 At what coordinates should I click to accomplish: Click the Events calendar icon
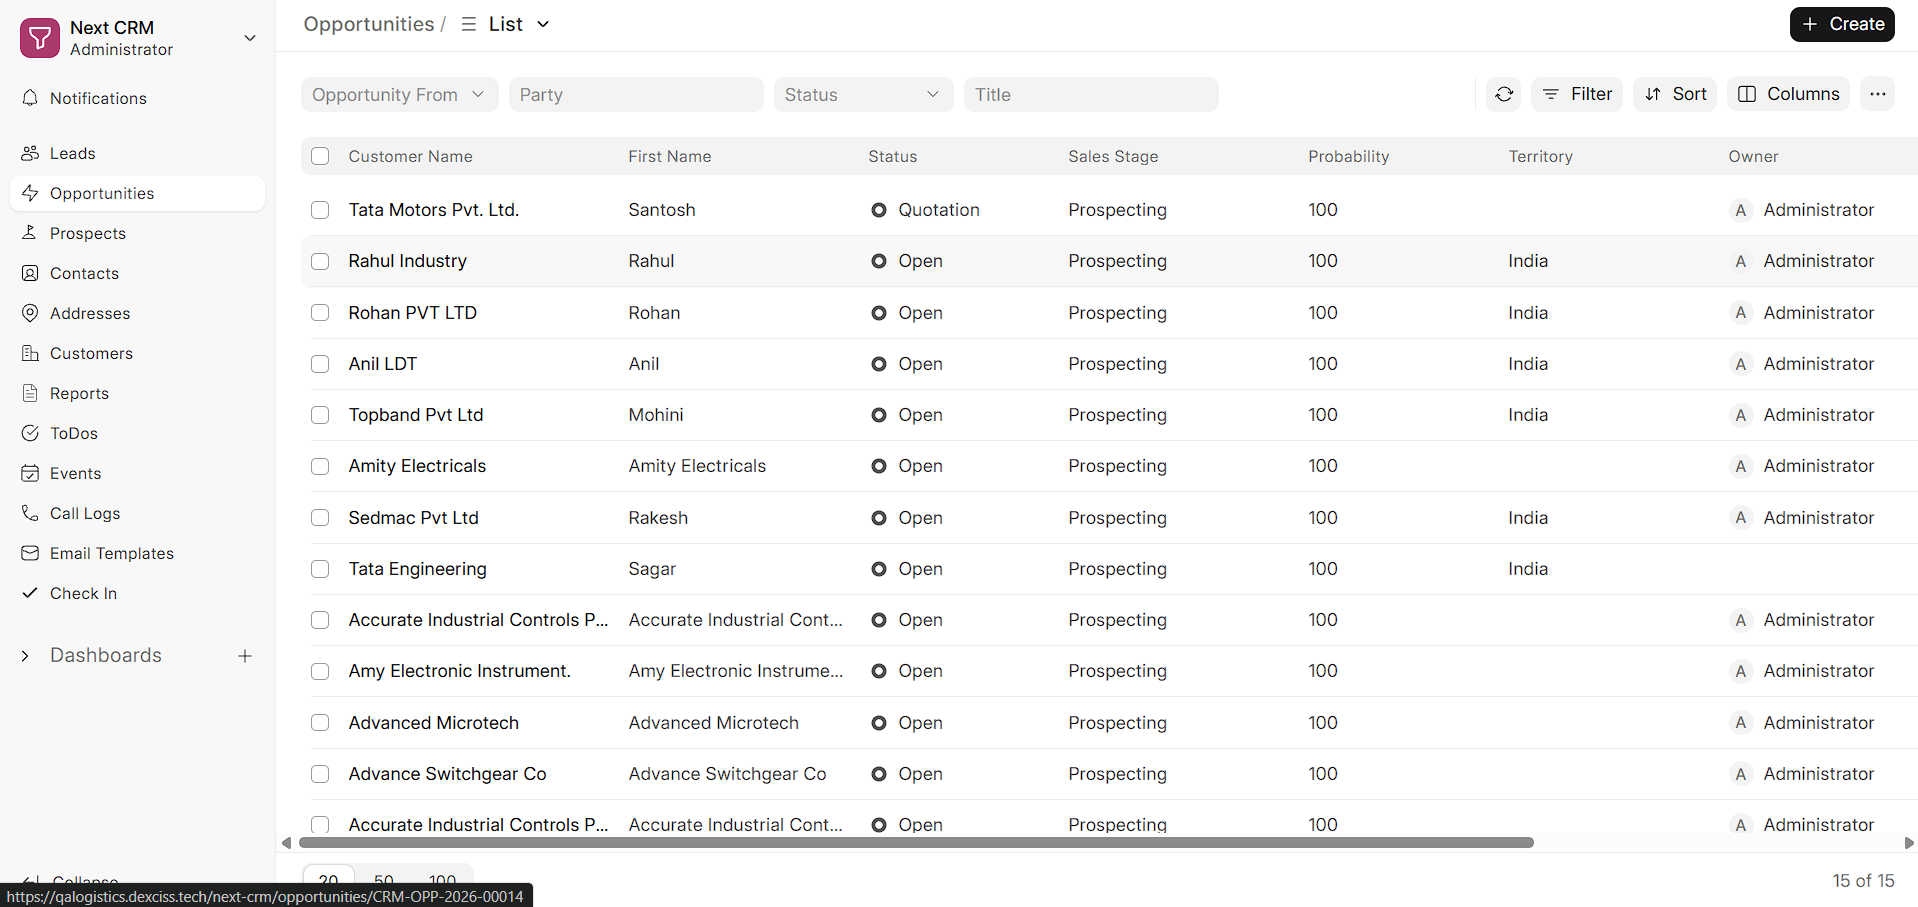coord(30,473)
